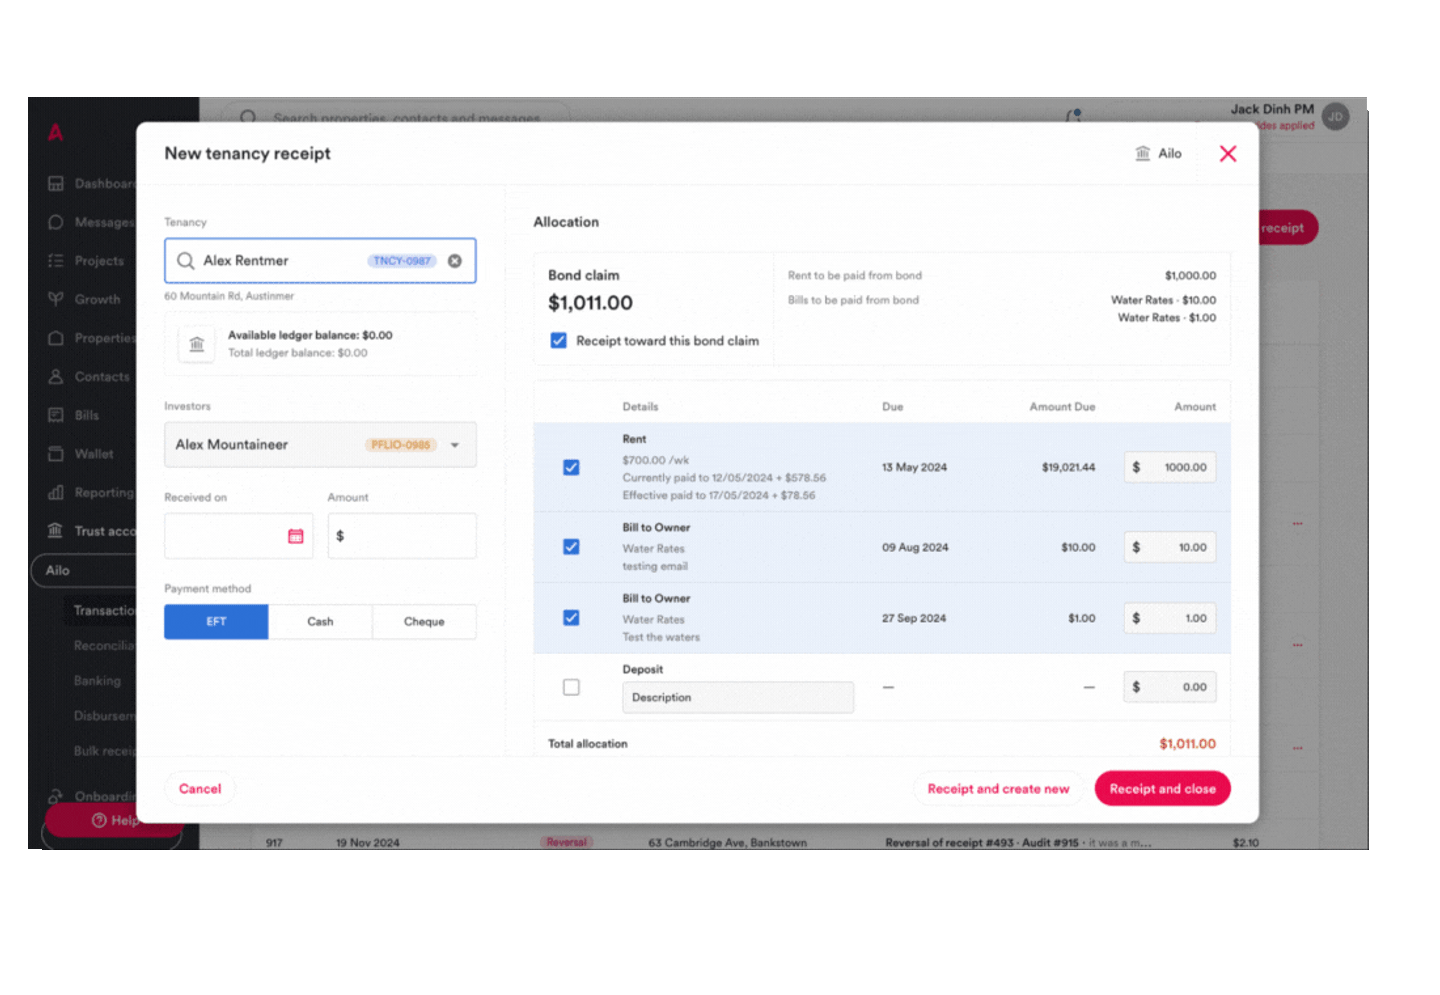Open the Ailo item in background sidebar
This screenshot has width=1440, height=995.
pos(84,570)
